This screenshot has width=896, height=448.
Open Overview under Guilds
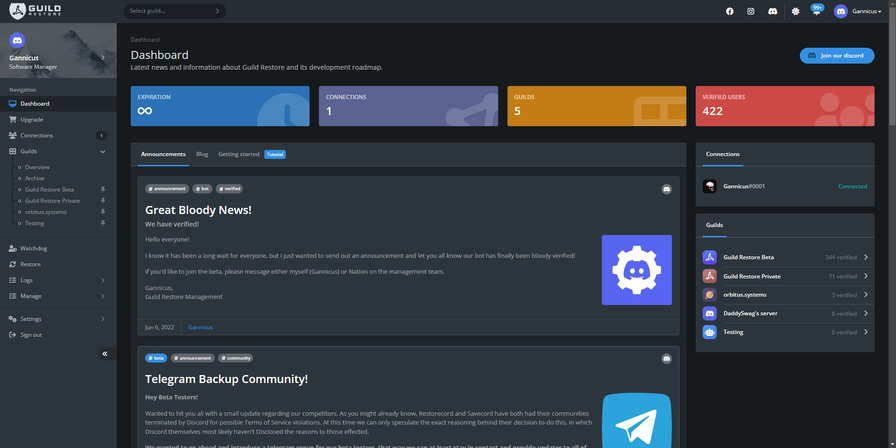coord(37,167)
